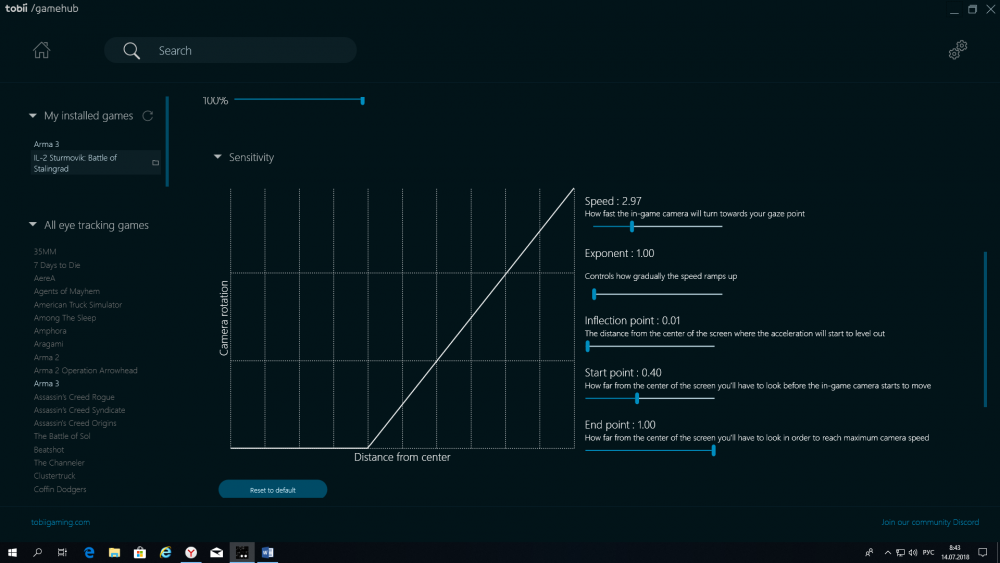
Task: Select Among The Sleep
Action: coord(64,318)
